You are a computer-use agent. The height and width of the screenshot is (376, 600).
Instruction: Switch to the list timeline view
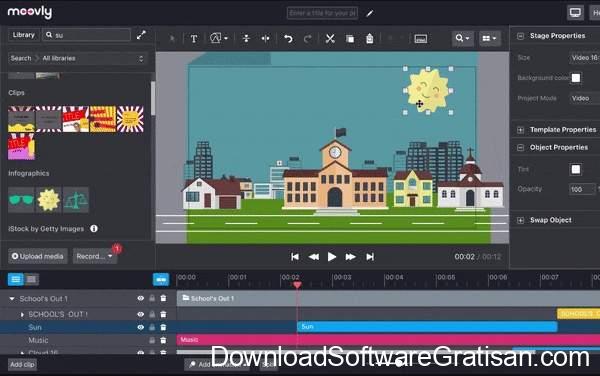16,280
